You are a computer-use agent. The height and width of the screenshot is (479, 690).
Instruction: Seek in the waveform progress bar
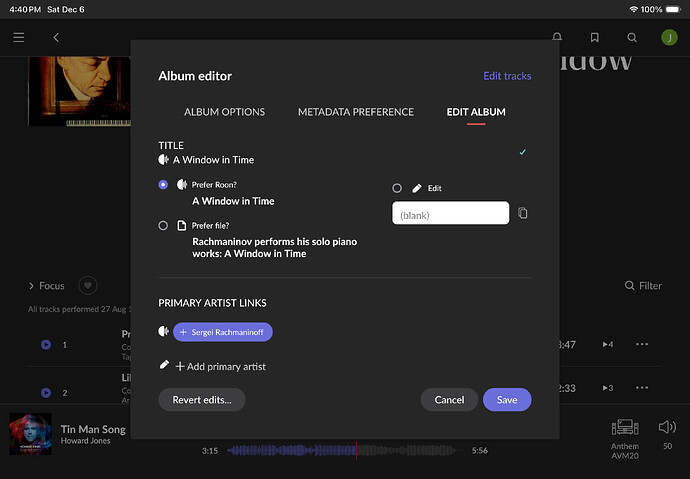coord(345,450)
